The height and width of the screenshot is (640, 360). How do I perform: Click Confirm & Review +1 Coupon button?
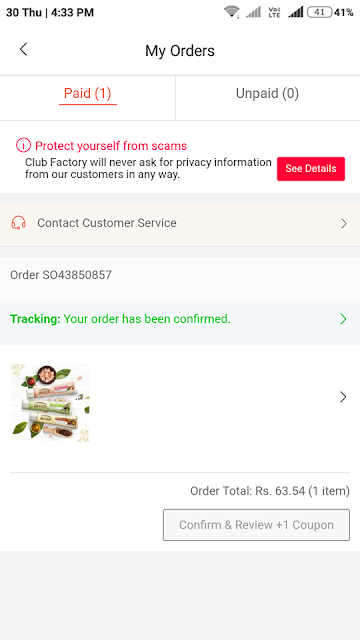click(256, 524)
